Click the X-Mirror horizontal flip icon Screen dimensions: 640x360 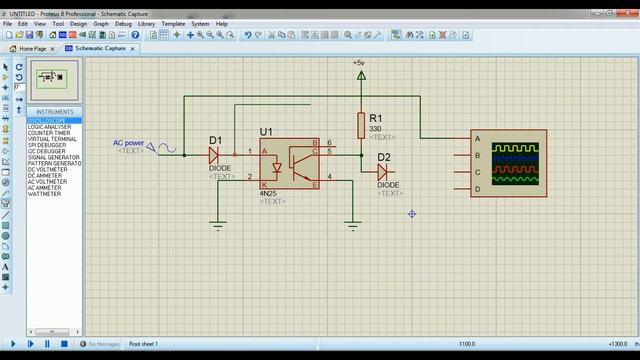tap(19, 100)
